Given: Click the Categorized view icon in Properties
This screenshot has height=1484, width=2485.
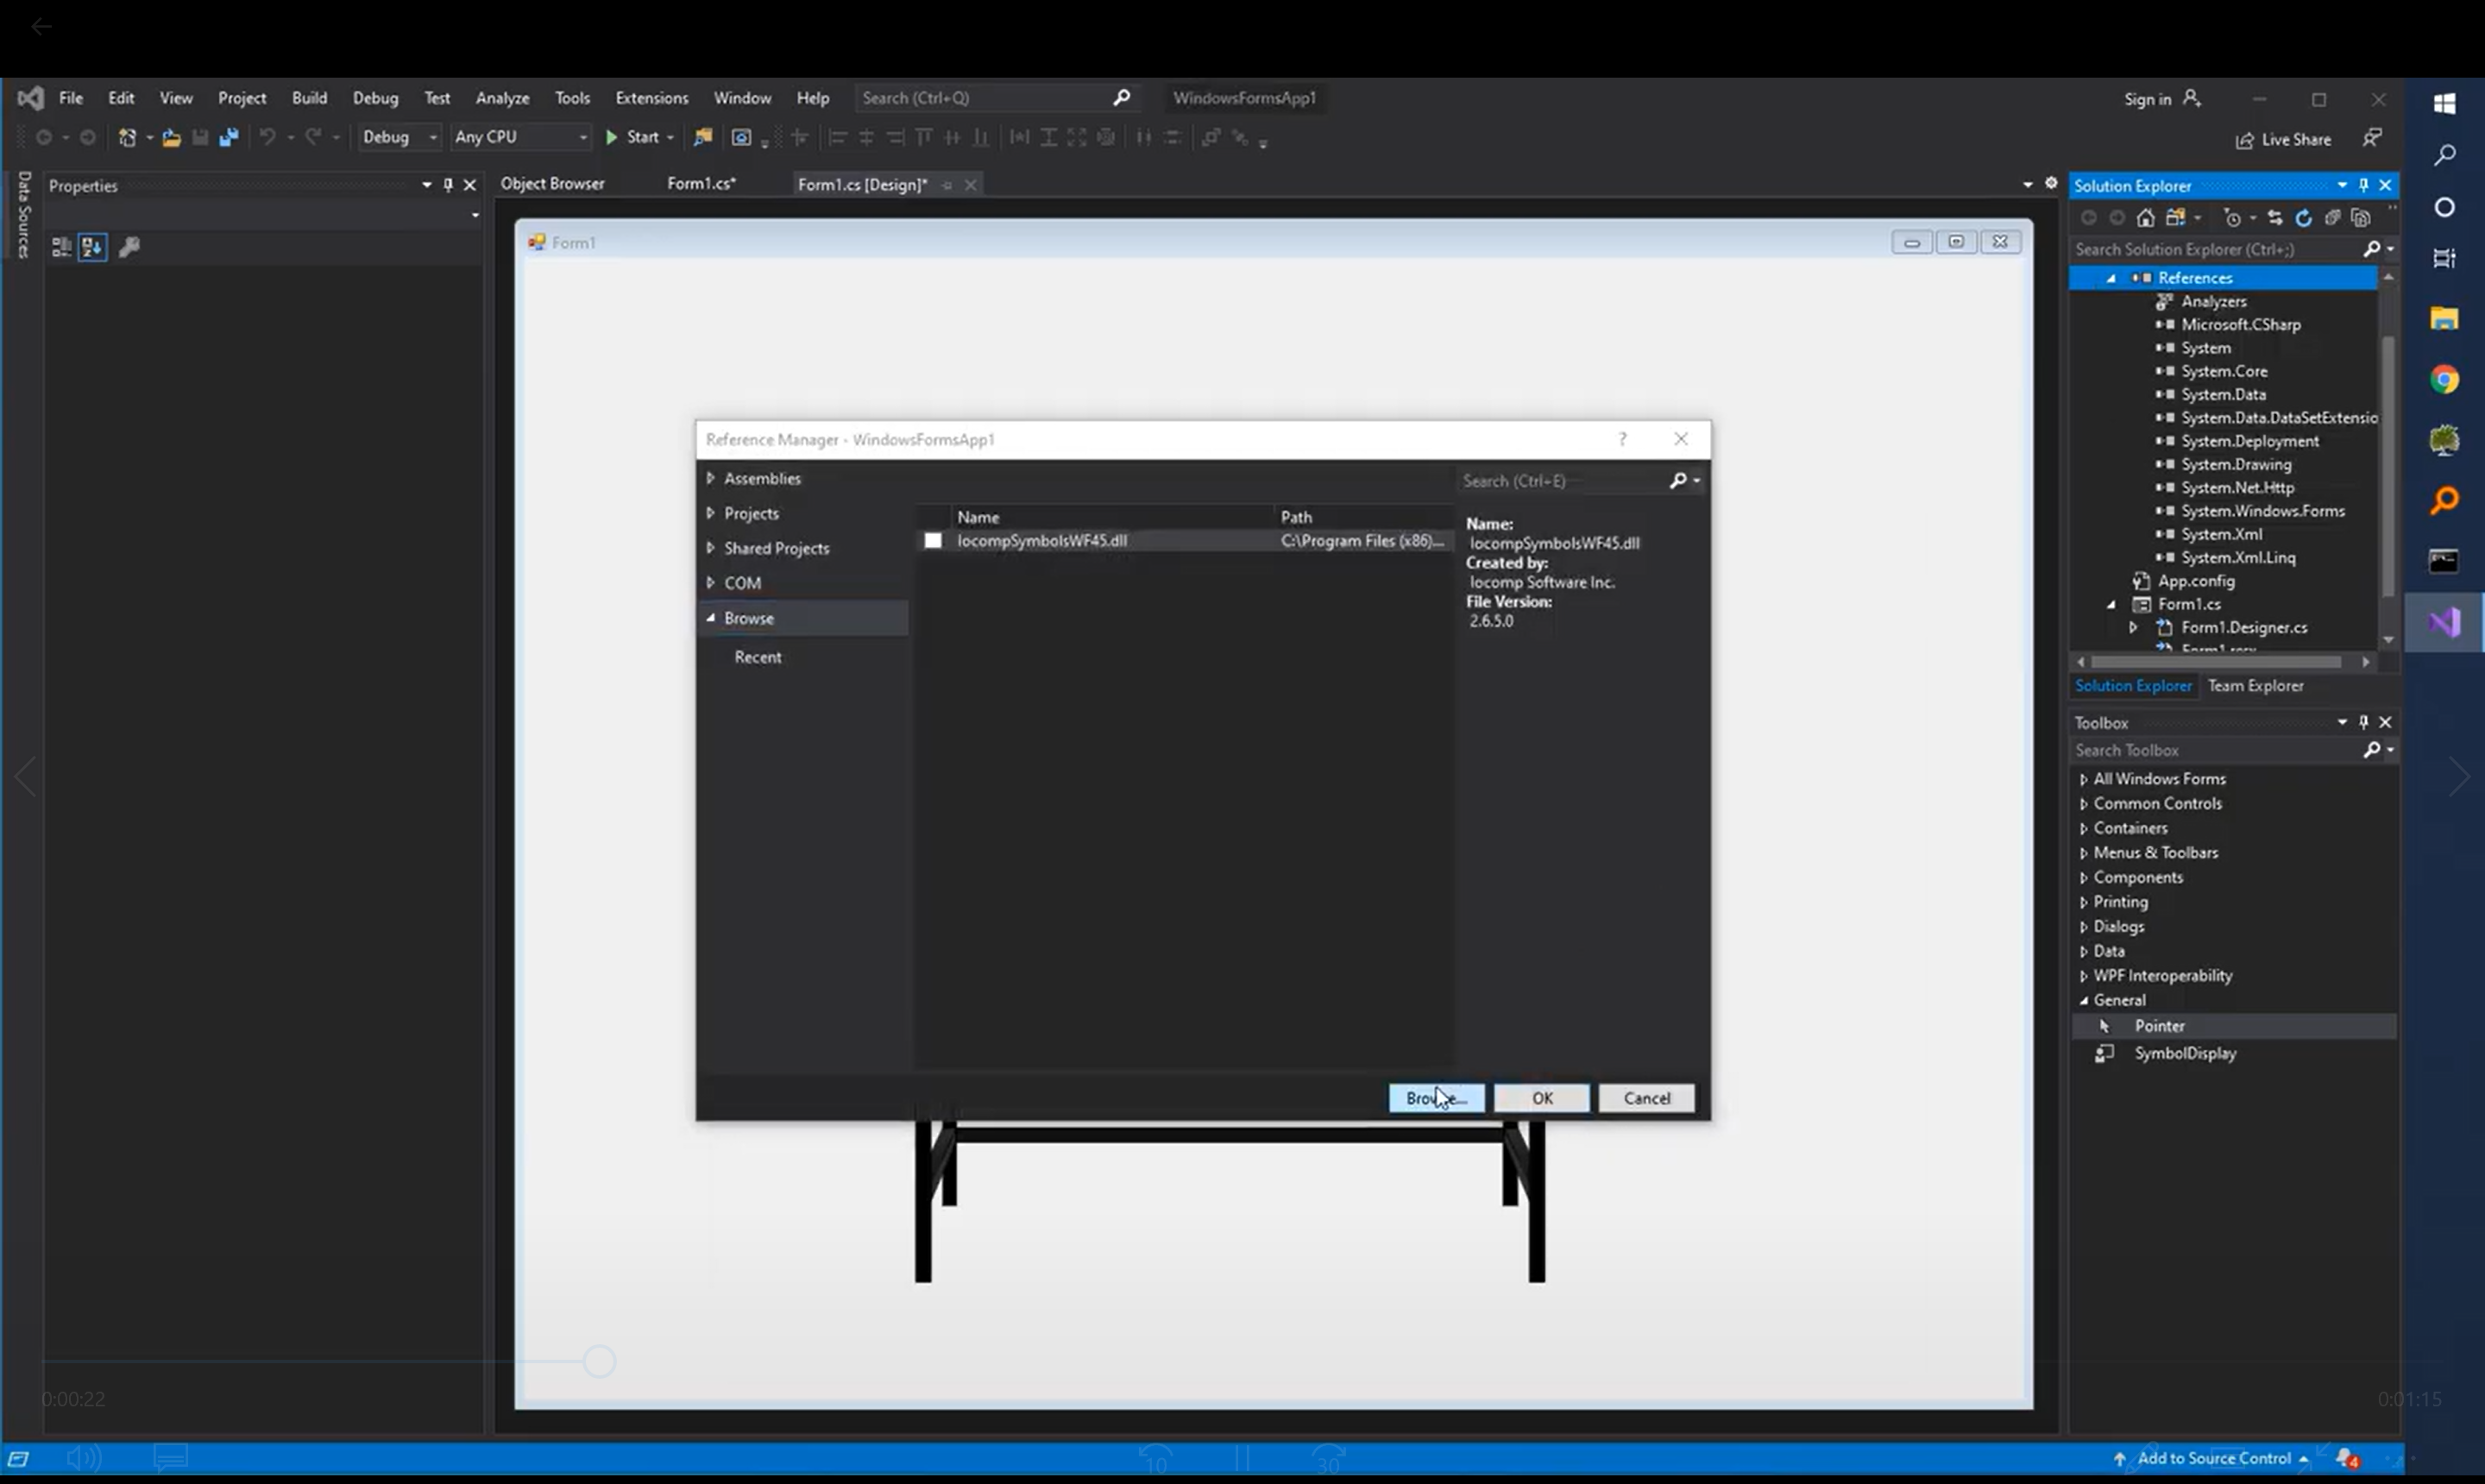Looking at the screenshot, I should (62, 247).
